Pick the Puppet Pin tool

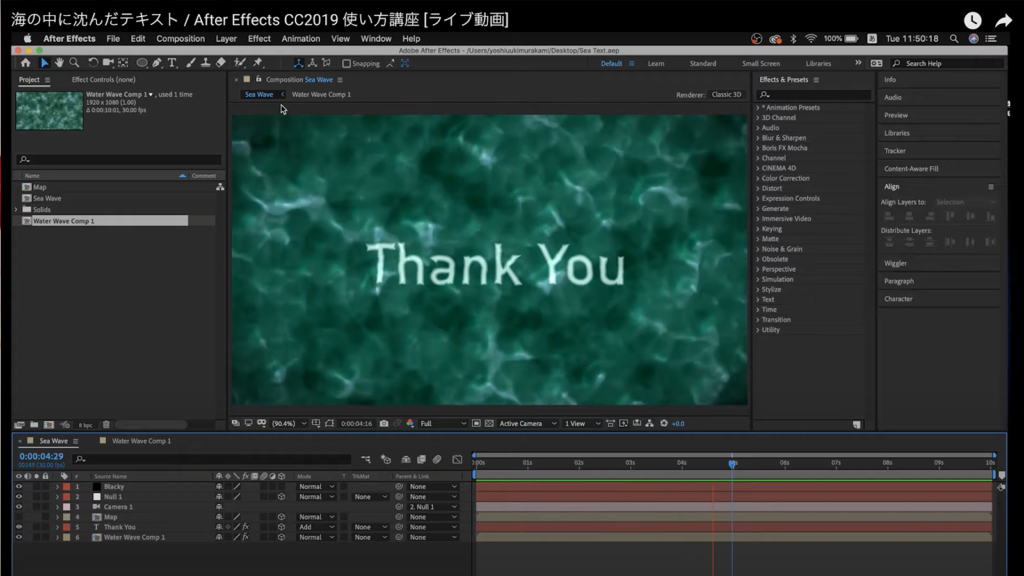pyautogui.click(x=259, y=62)
